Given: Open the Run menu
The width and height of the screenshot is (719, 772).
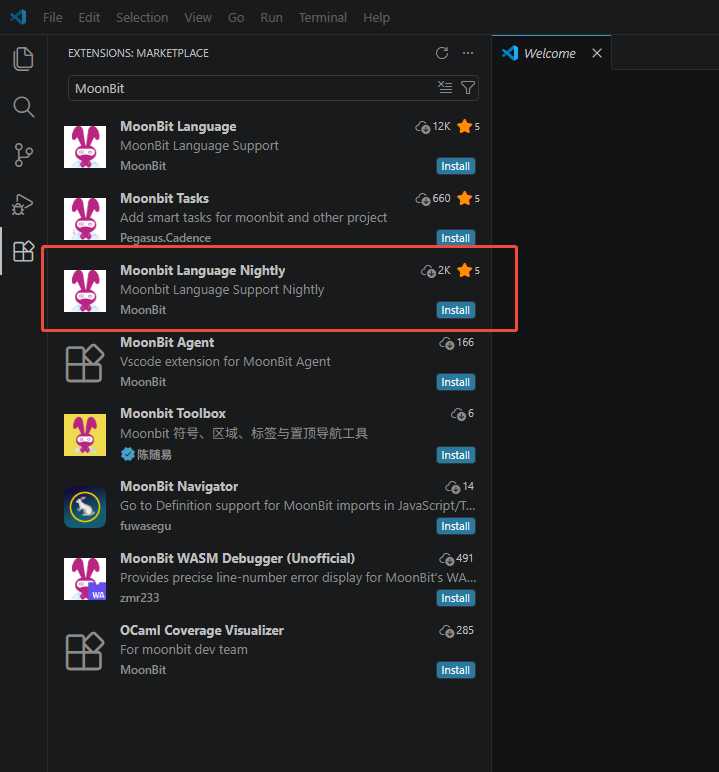Looking at the screenshot, I should pyautogui.click(x=271, y=18).
